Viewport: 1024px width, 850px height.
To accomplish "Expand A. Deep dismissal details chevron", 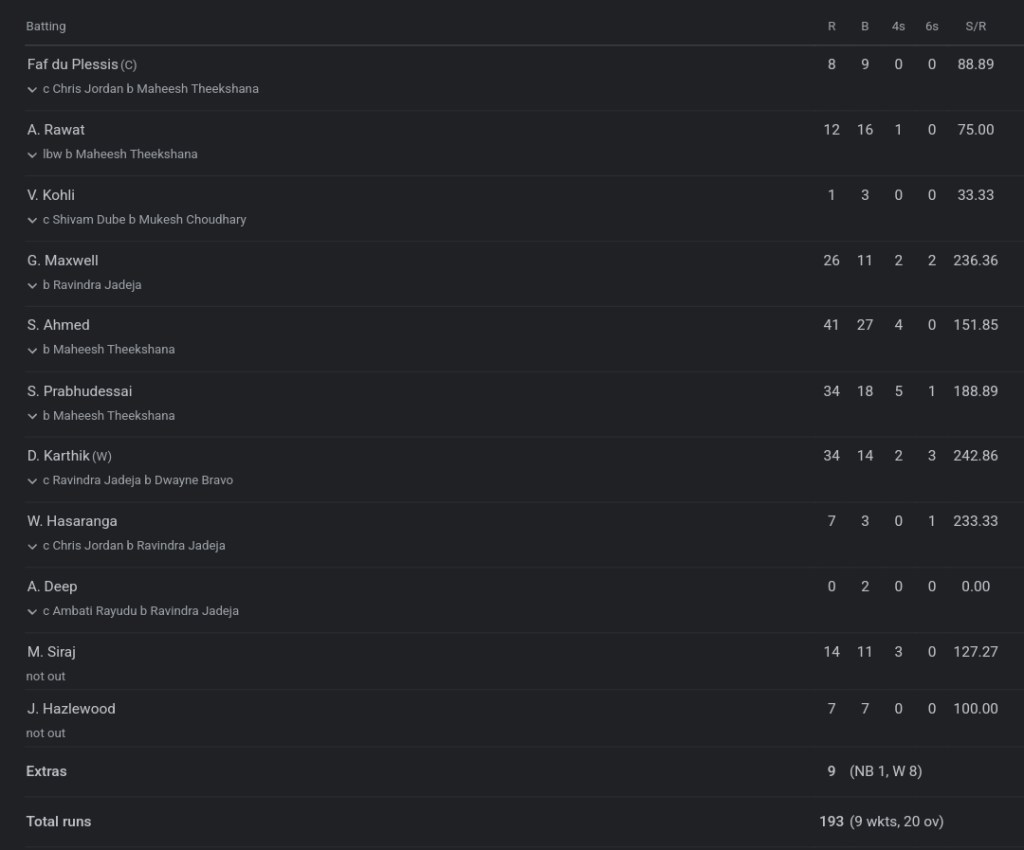I will pyautogui.click(x=33, y=611).
